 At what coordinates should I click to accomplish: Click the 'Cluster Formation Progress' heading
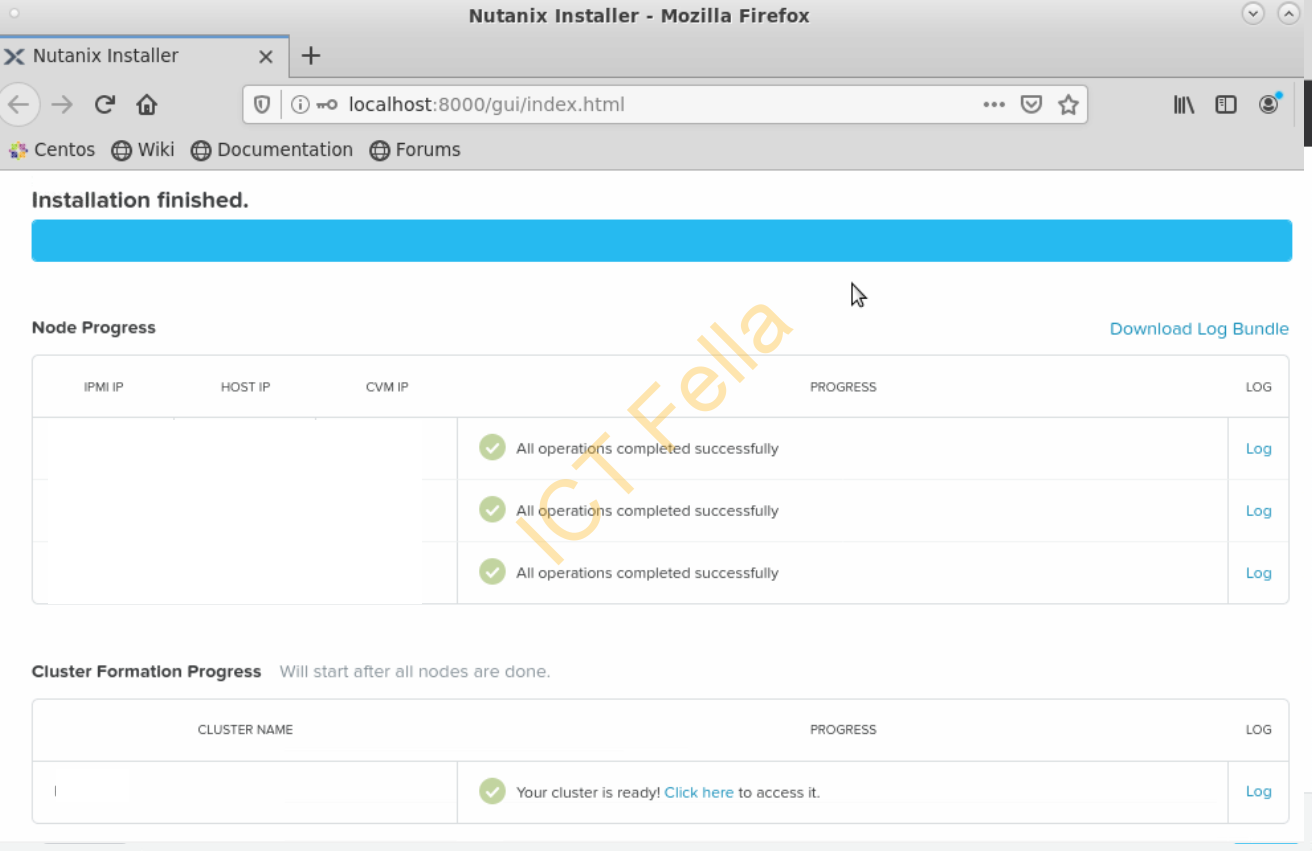tap(146, 671)
